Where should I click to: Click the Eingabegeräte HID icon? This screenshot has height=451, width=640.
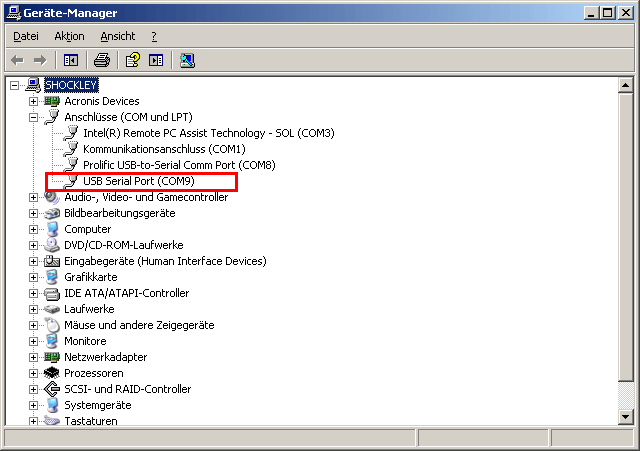52,261
